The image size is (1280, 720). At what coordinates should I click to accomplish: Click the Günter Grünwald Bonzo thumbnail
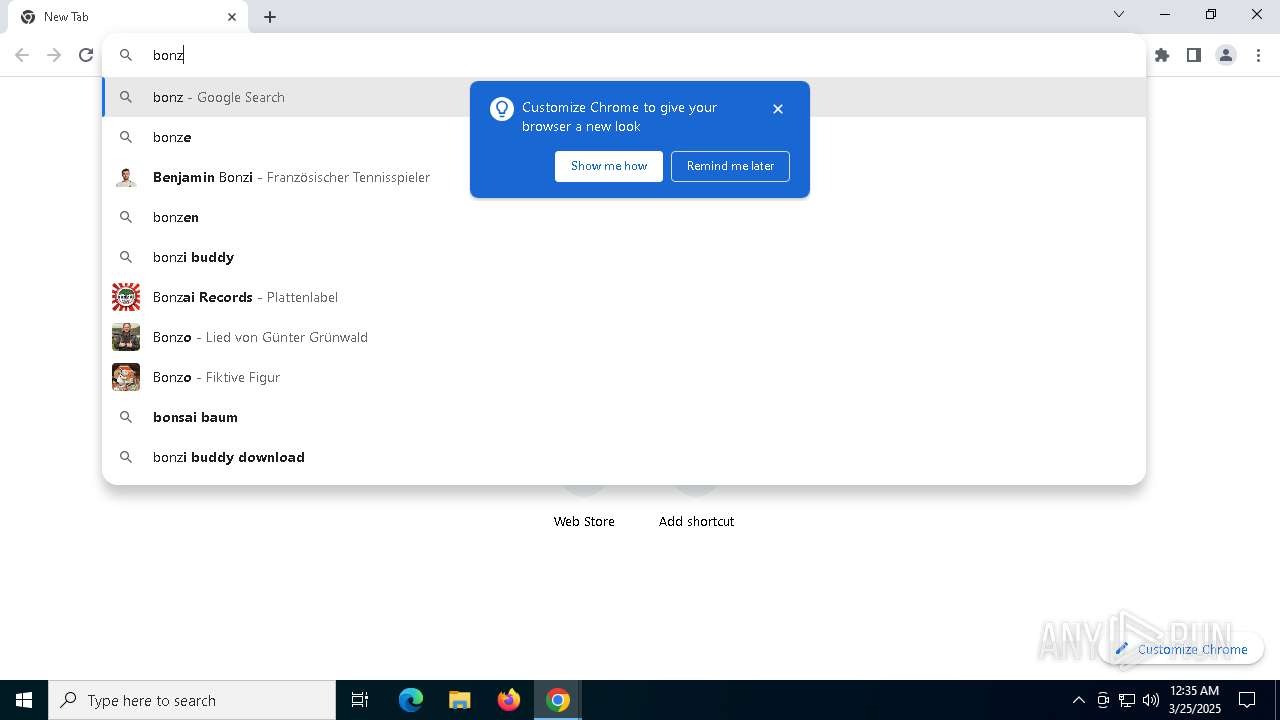pos(126,337)
